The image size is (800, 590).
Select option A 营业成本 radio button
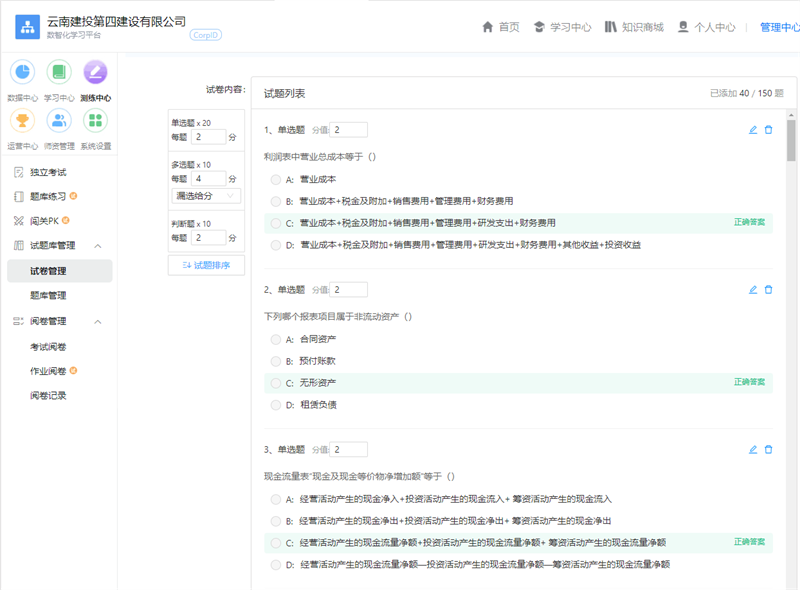pos(276,180)
